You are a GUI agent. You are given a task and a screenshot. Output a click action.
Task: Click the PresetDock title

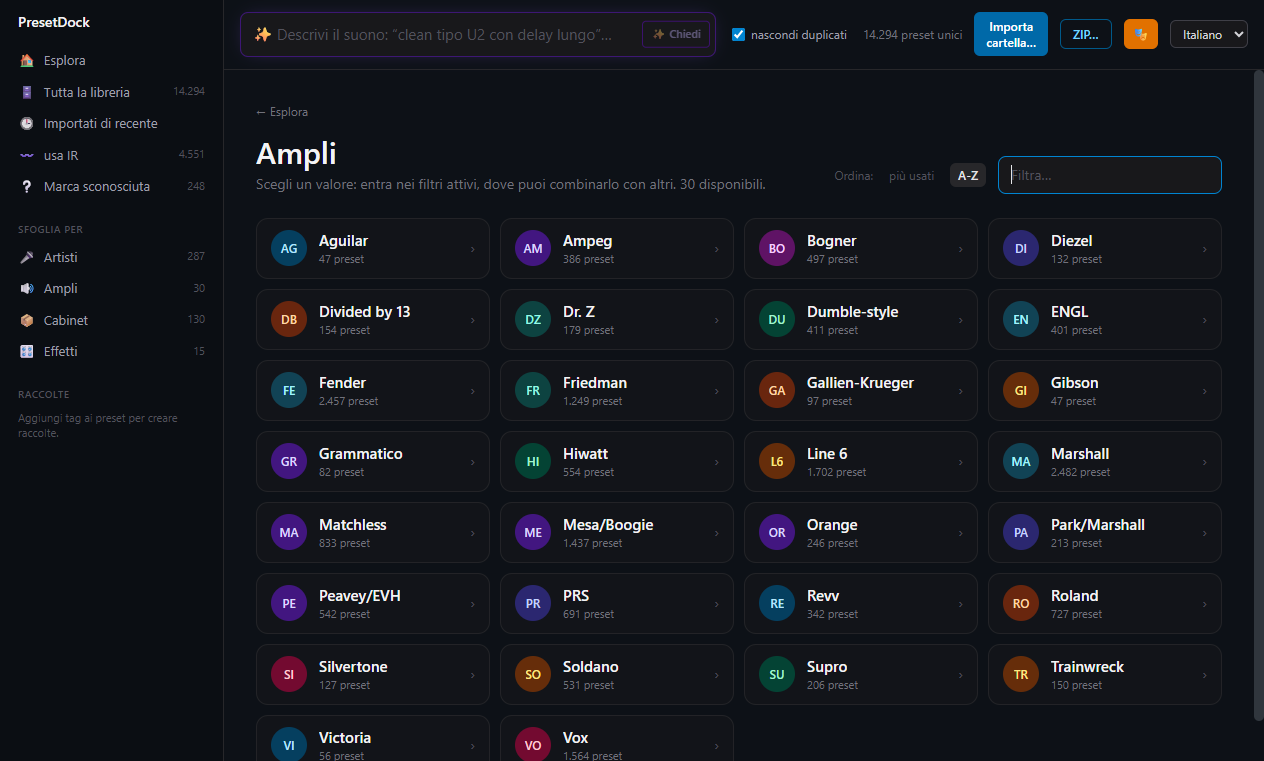tap(54, 22)
